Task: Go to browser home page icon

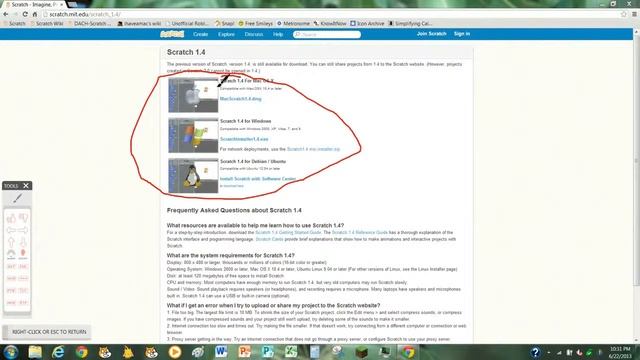Action: coord(35,14)
